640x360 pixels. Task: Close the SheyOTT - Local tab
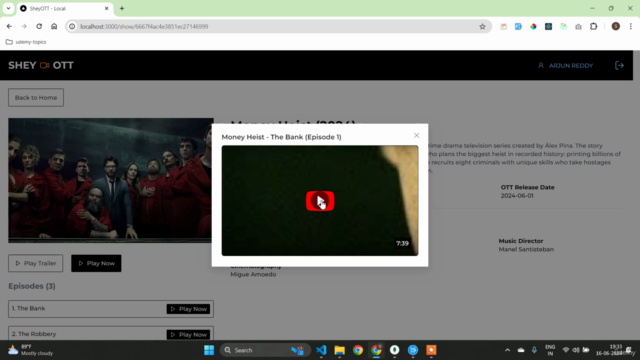point(107,8)
